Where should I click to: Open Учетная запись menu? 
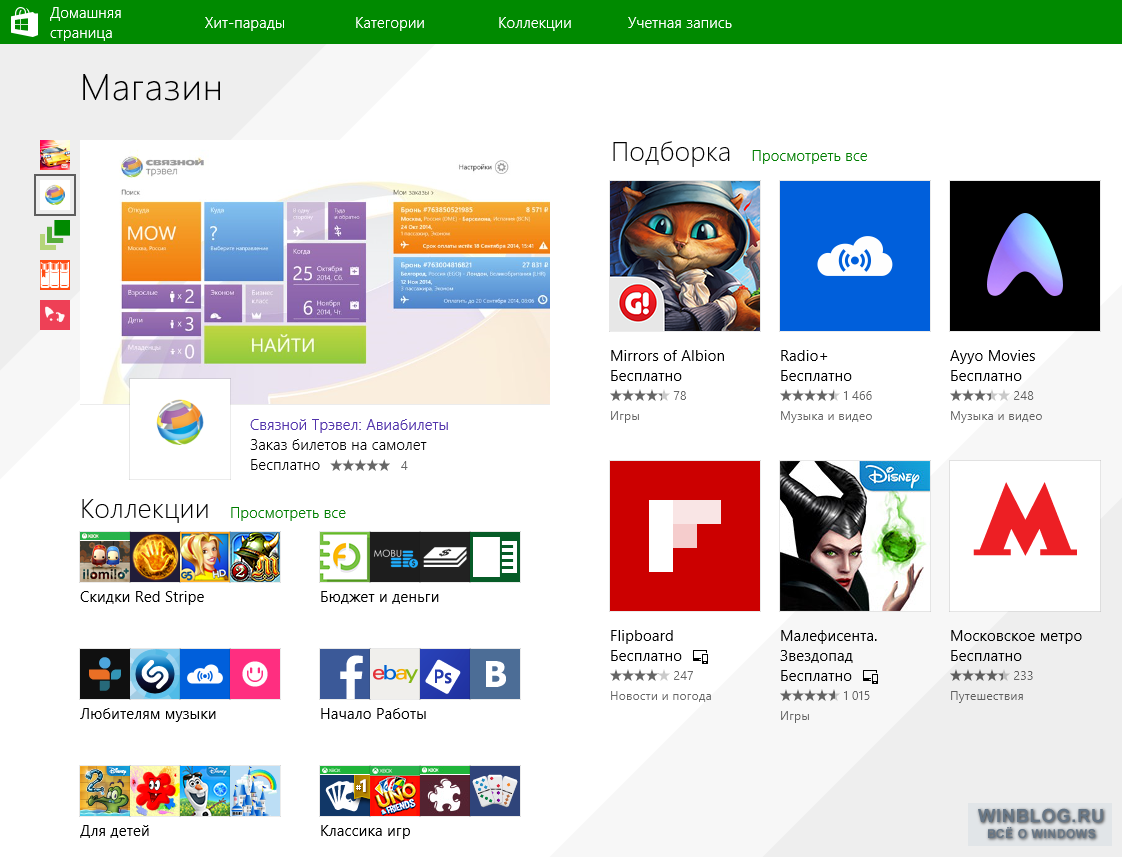[x=679, y=23]
